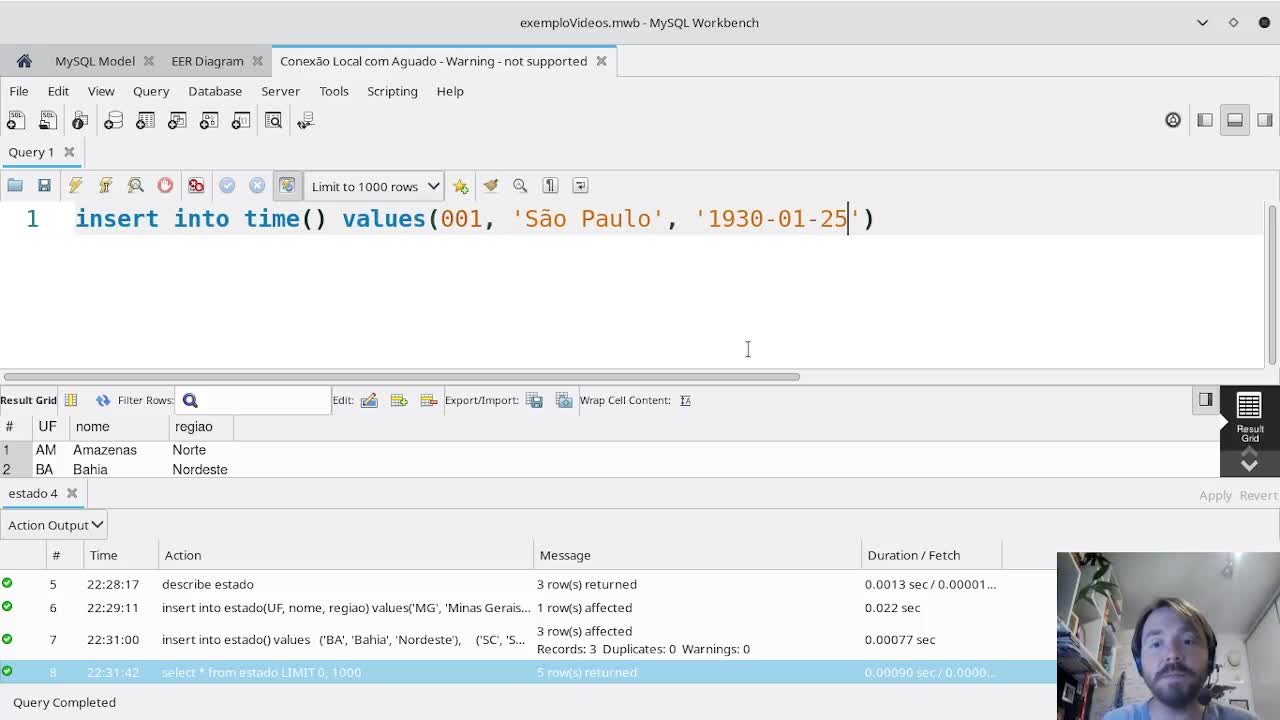
Task: Open the Server menu
Action: 280,91
